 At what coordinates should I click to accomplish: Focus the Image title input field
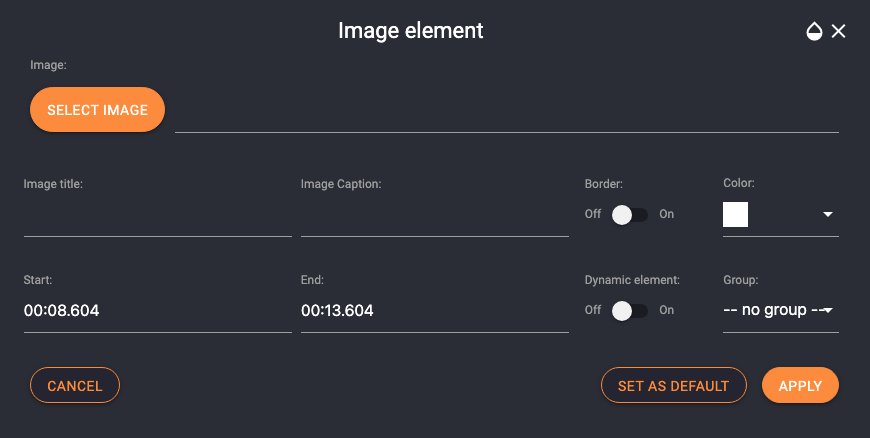point(158,221)
